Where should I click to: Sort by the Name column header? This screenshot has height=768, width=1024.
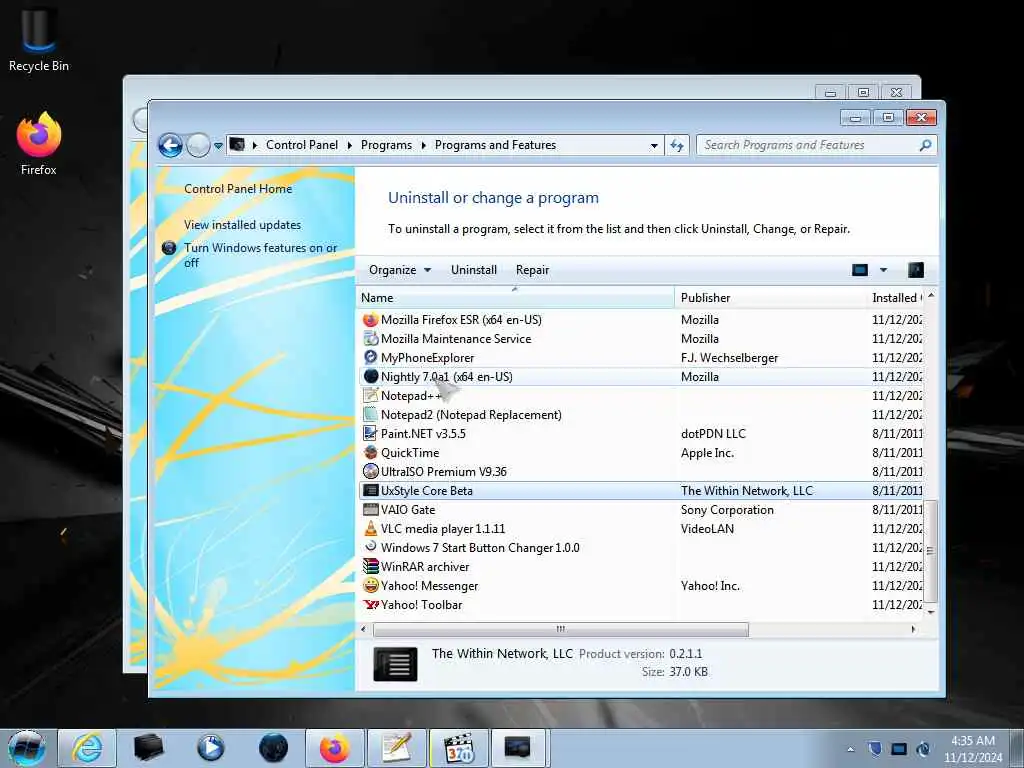[515, 298]
